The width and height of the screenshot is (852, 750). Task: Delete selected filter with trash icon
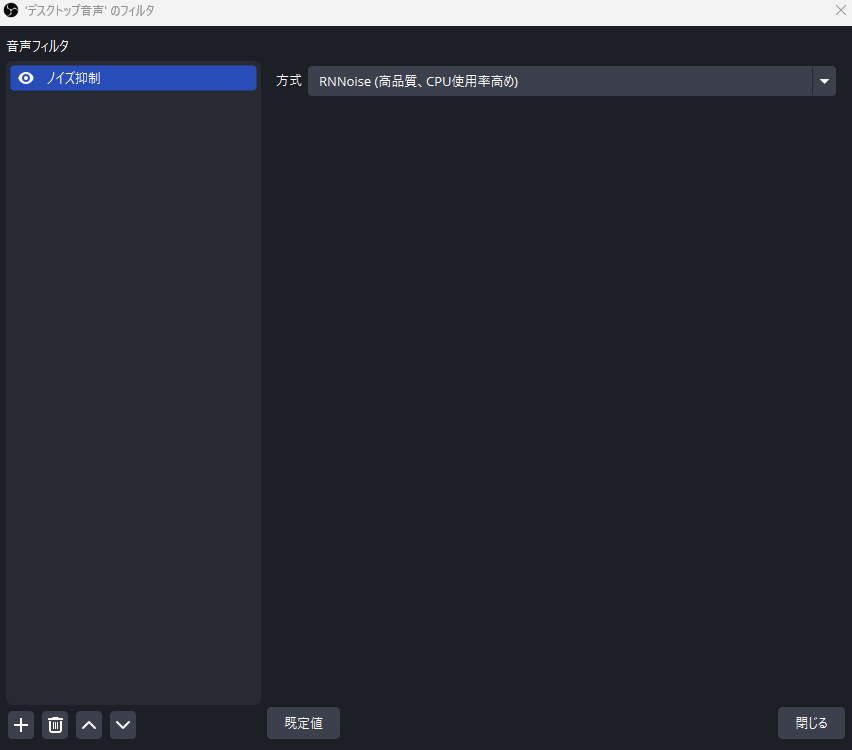tap(55, 725)
